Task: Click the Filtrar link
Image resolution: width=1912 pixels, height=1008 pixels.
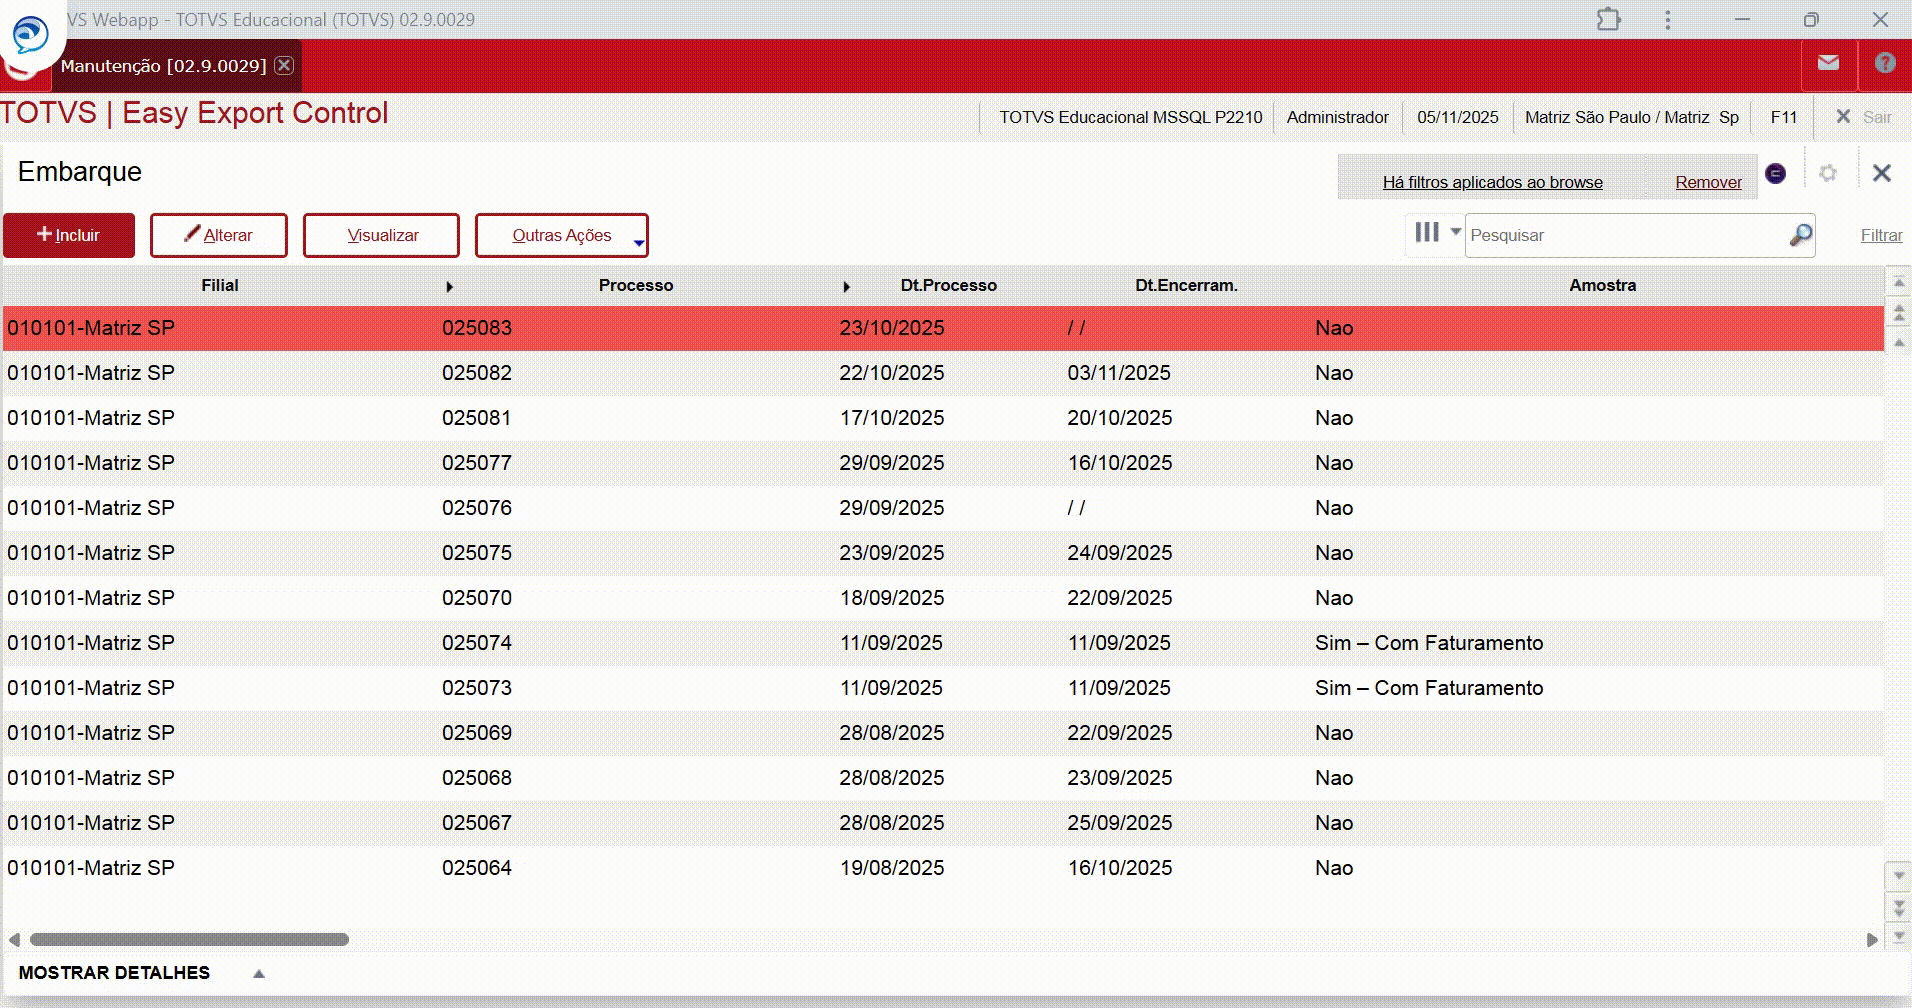Action: [1881, 235]
